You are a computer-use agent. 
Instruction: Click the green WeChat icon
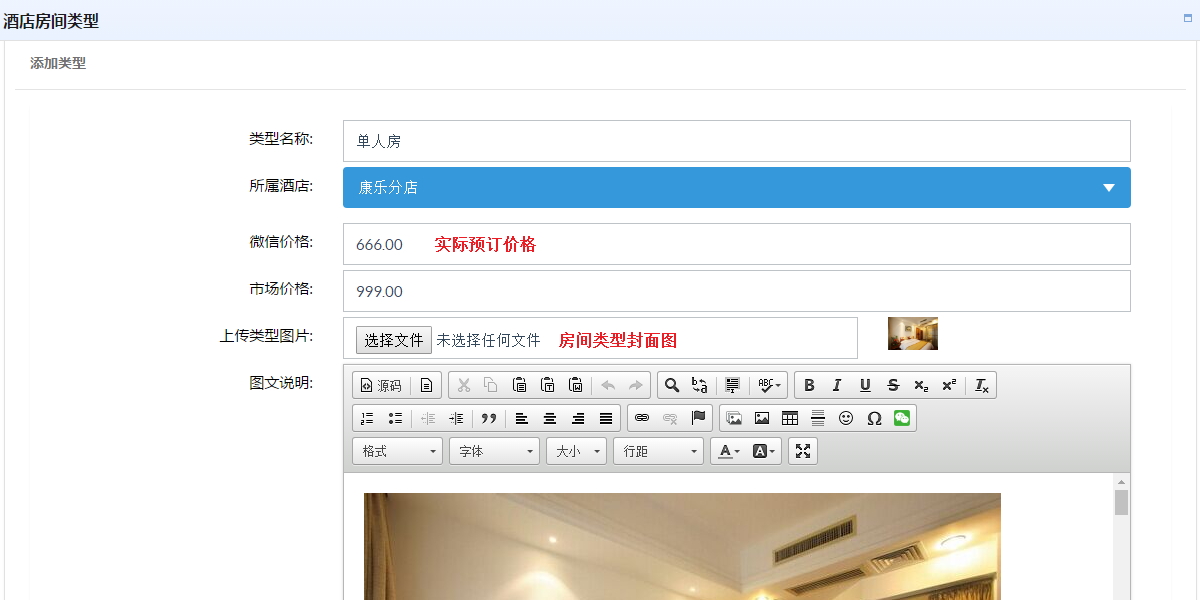(x=902, y=418)
